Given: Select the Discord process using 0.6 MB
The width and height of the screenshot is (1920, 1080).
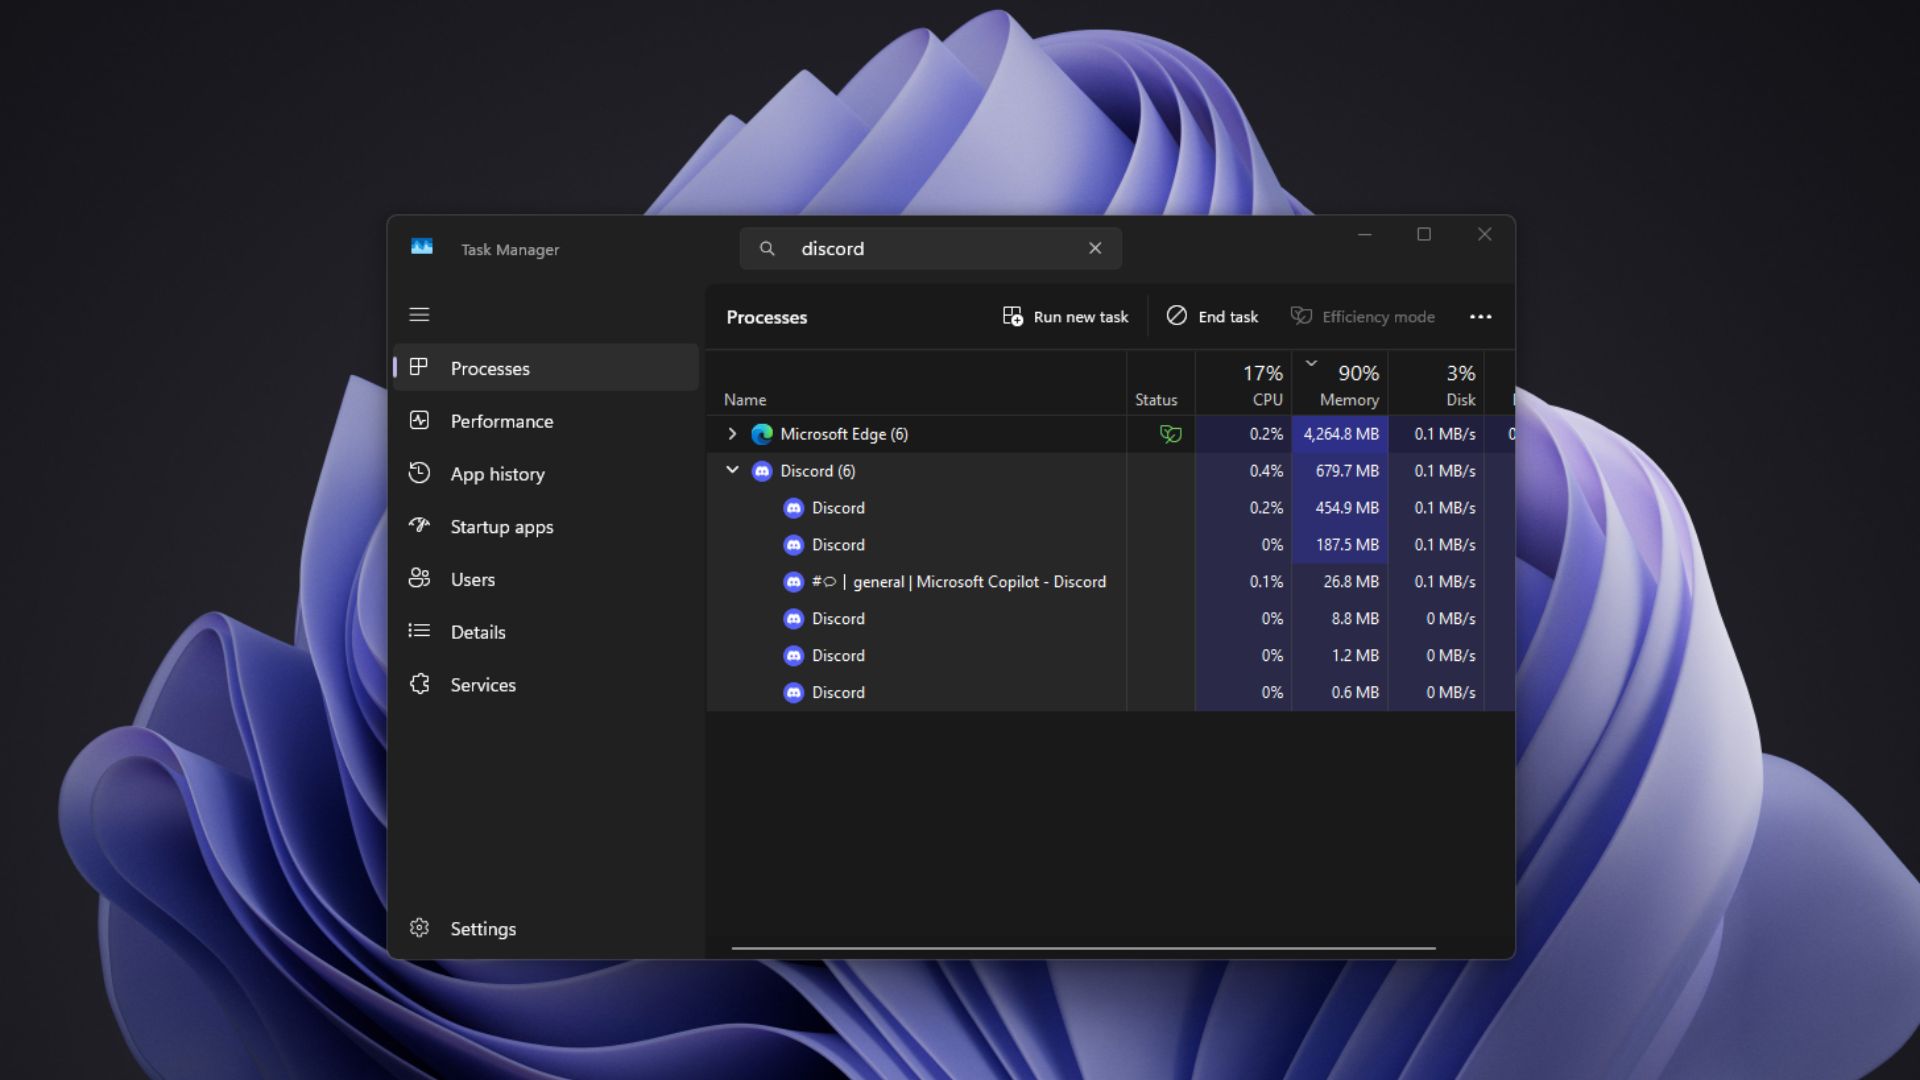Looking at the screenshot, I should pyautogui.click(x=1110, y=693).
